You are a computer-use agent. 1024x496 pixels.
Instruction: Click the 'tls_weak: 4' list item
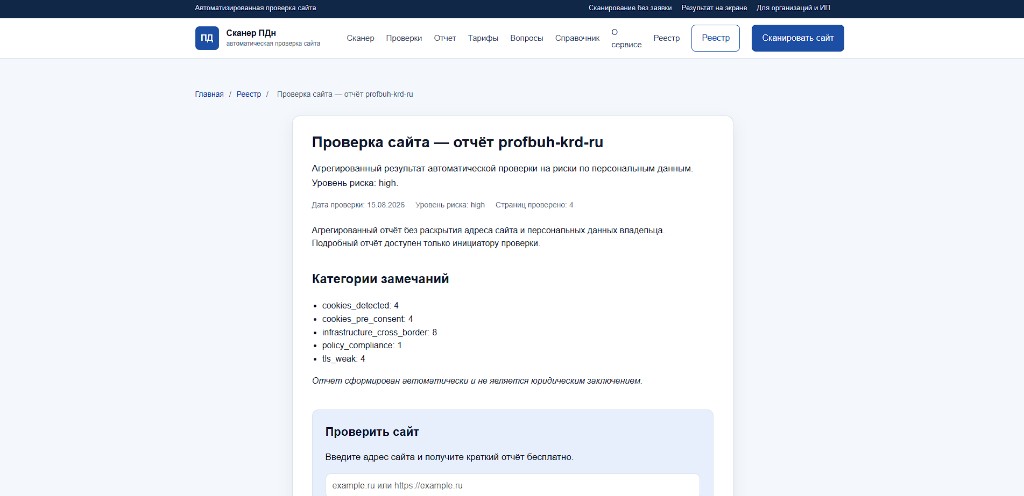(344, 359)
